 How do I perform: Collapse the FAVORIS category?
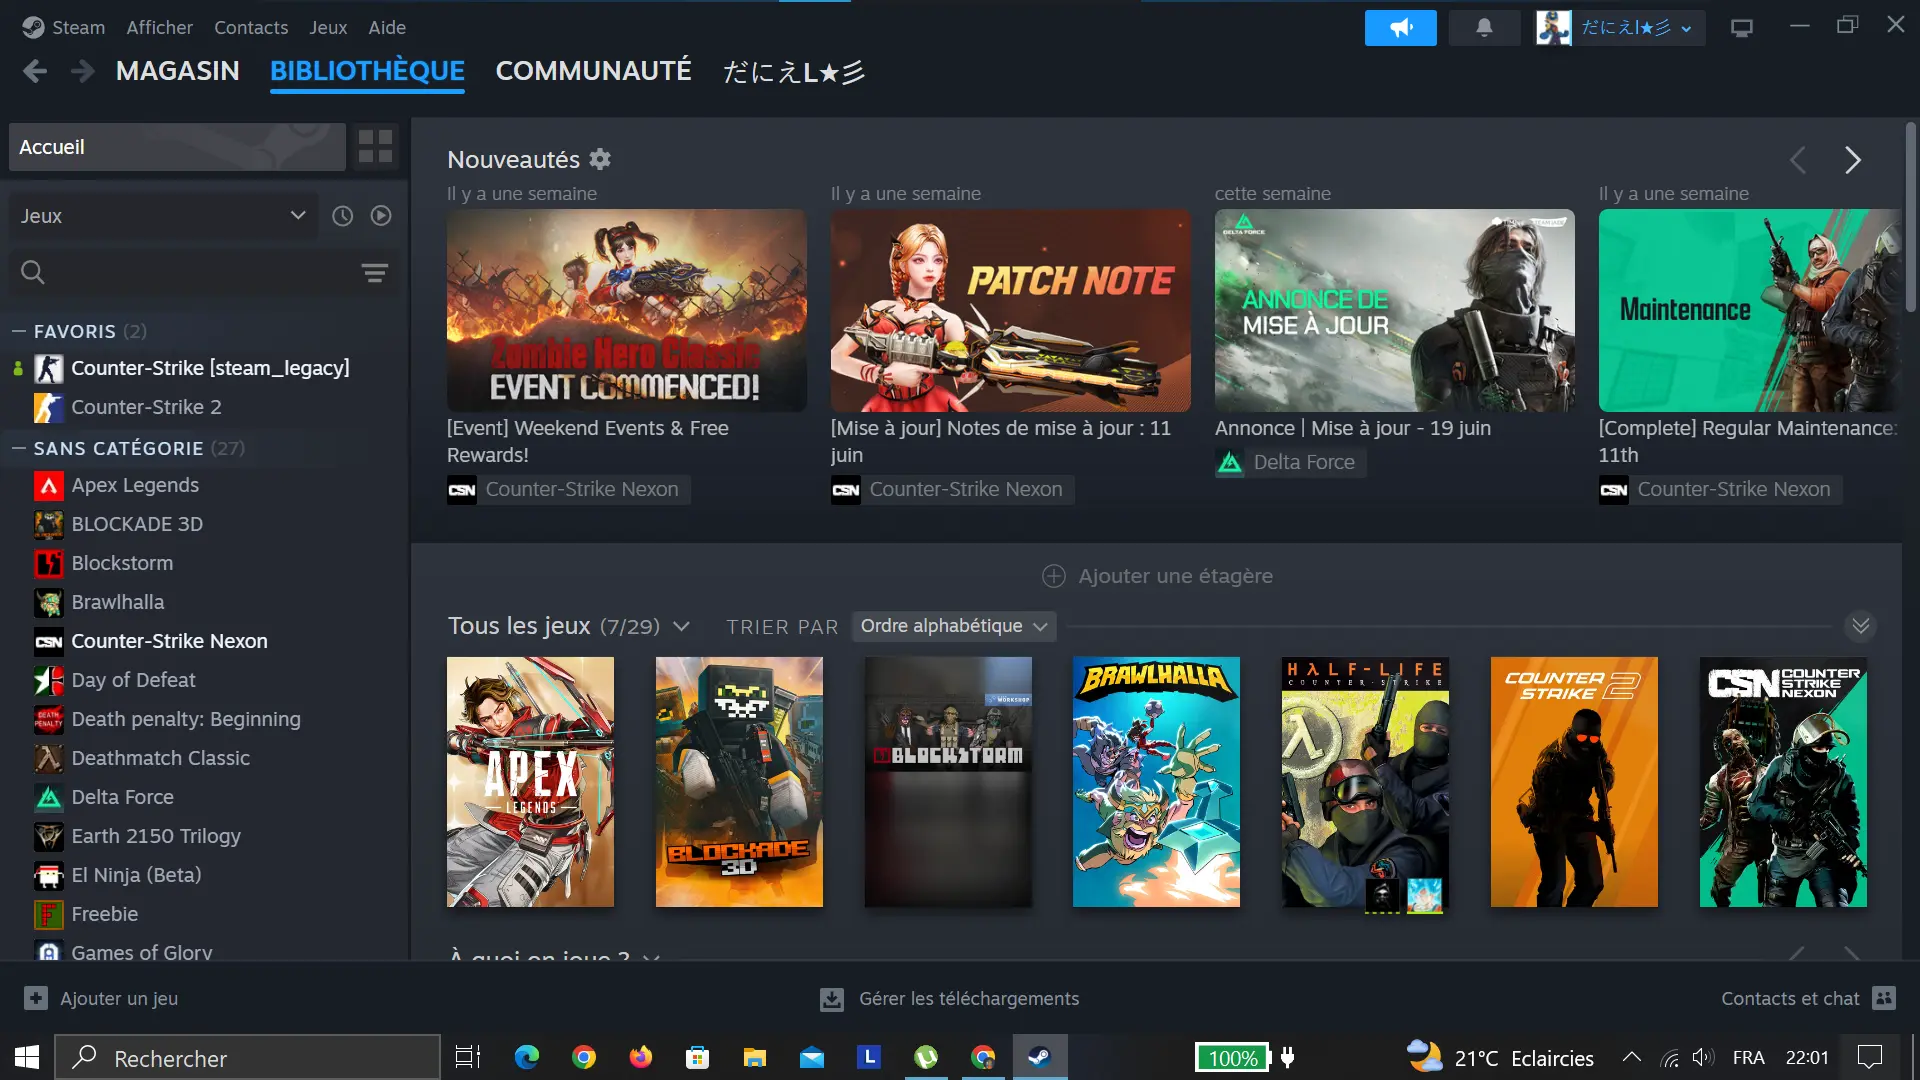[x=19, y=331]
